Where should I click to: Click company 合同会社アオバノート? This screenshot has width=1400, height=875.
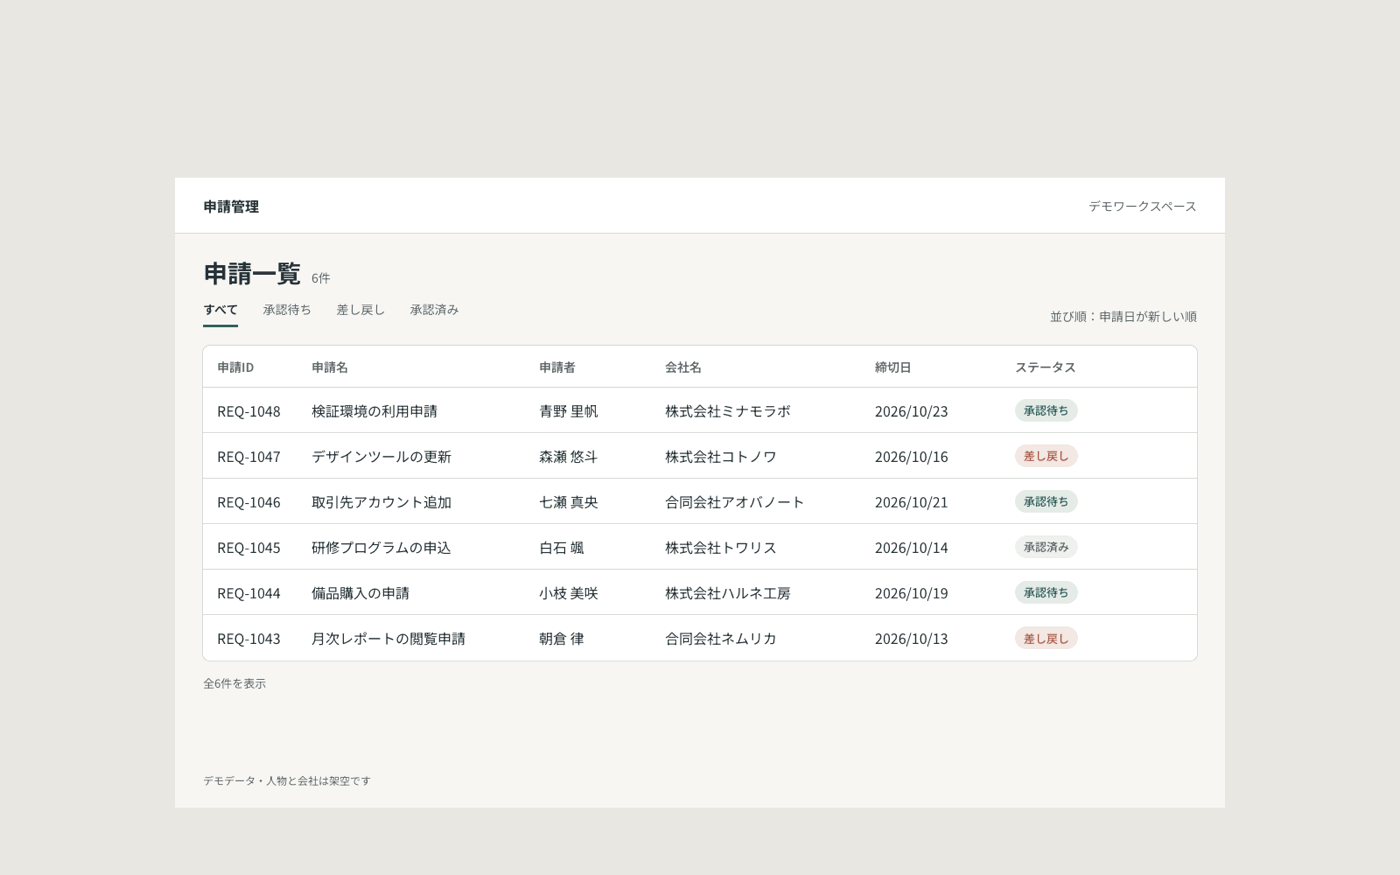point(735,502)
